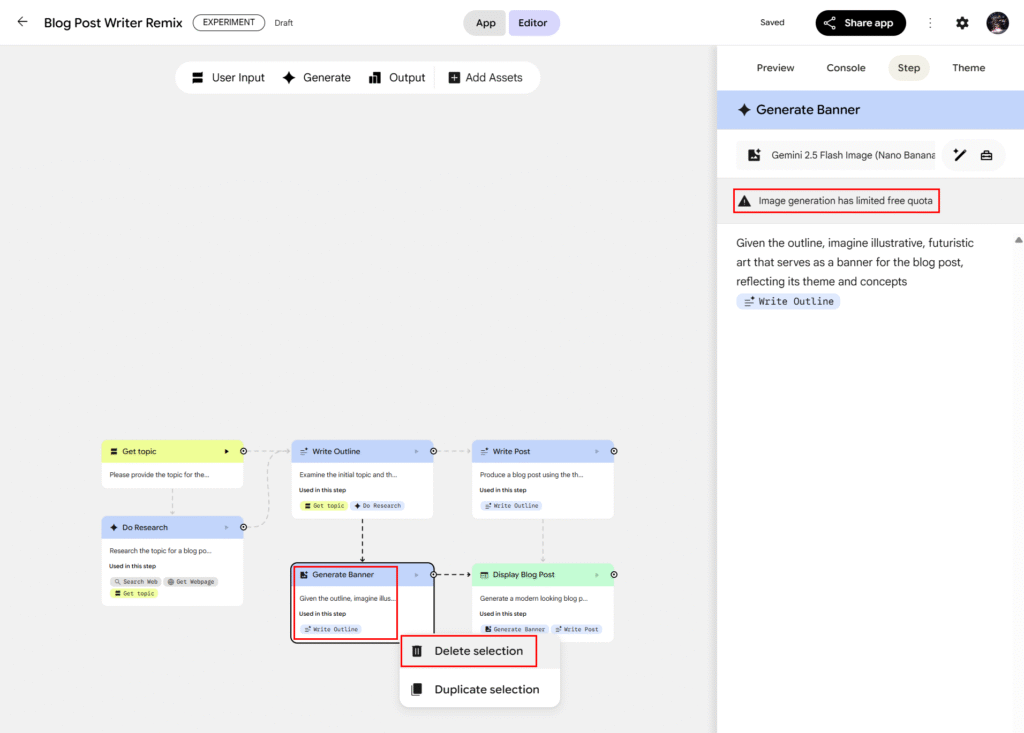Click the user profile avatar
This screenshot has height=733, width=1024.
[997, 23]
